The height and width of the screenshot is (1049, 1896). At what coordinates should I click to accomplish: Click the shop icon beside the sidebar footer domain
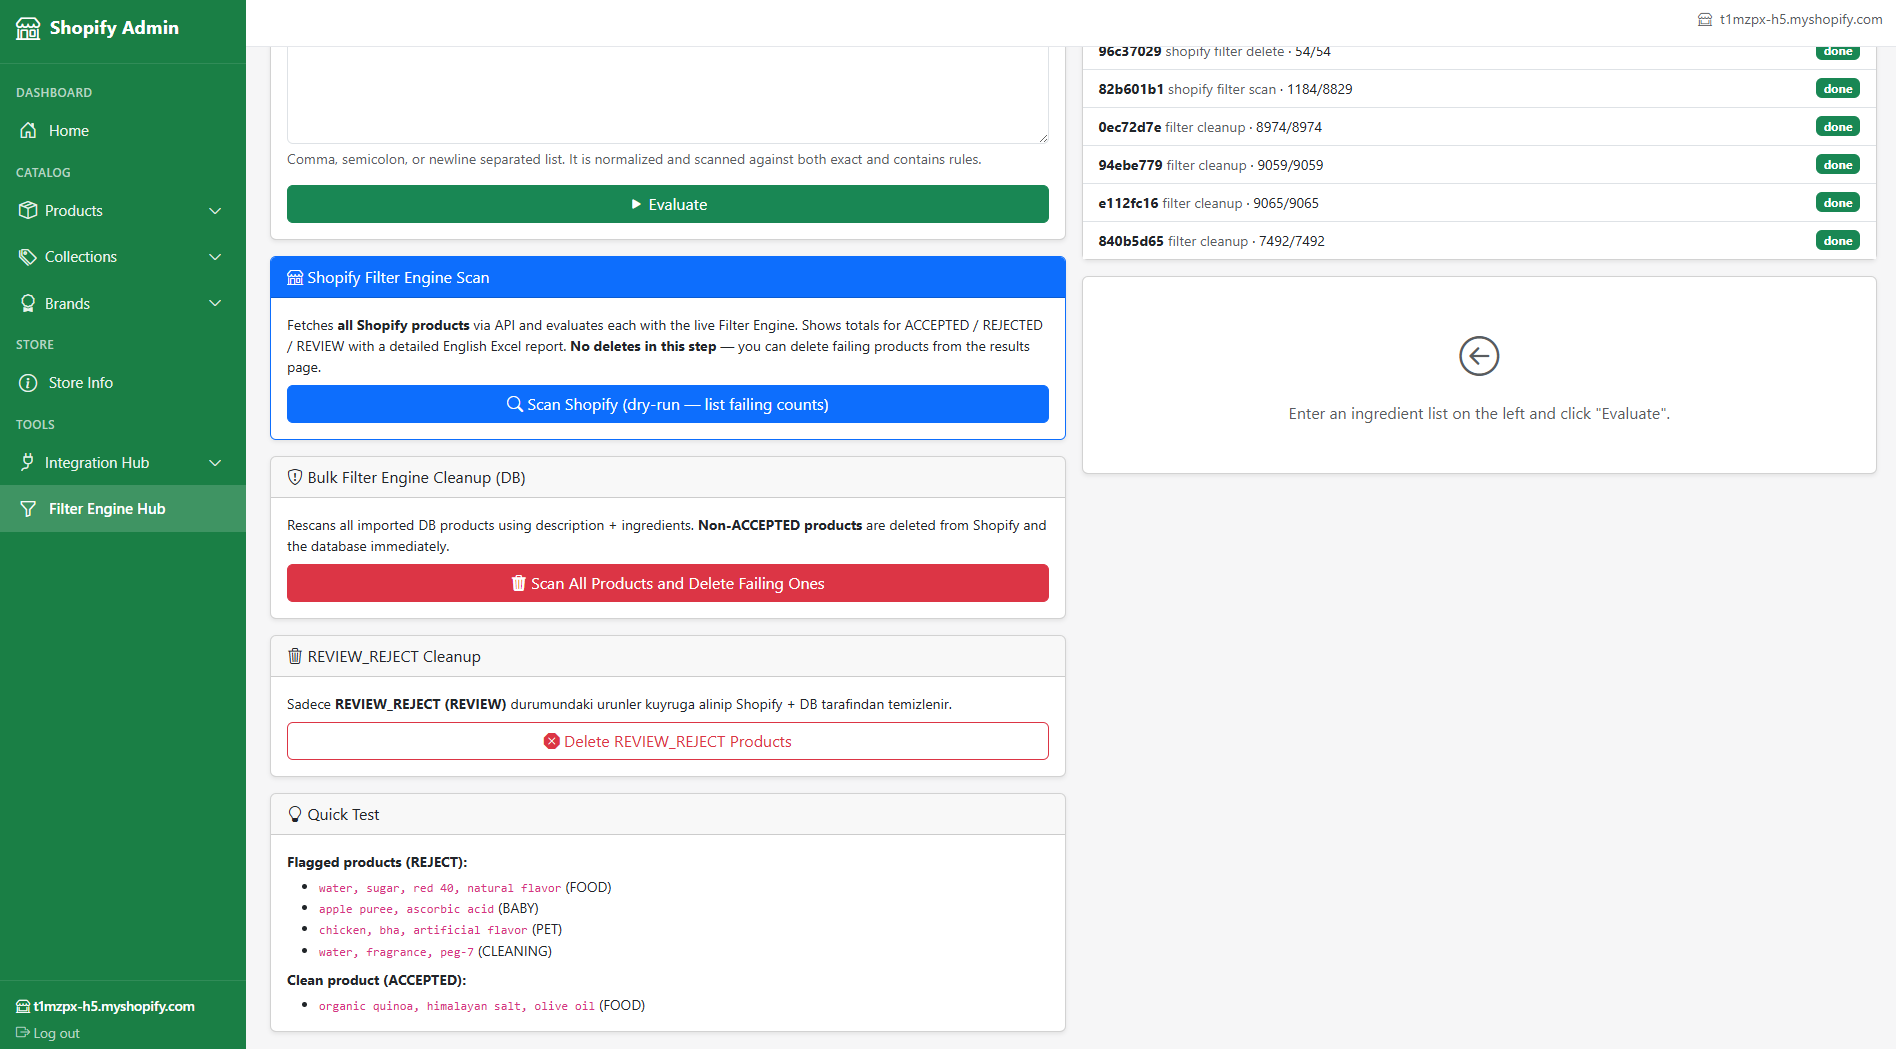coord(23,1006)
